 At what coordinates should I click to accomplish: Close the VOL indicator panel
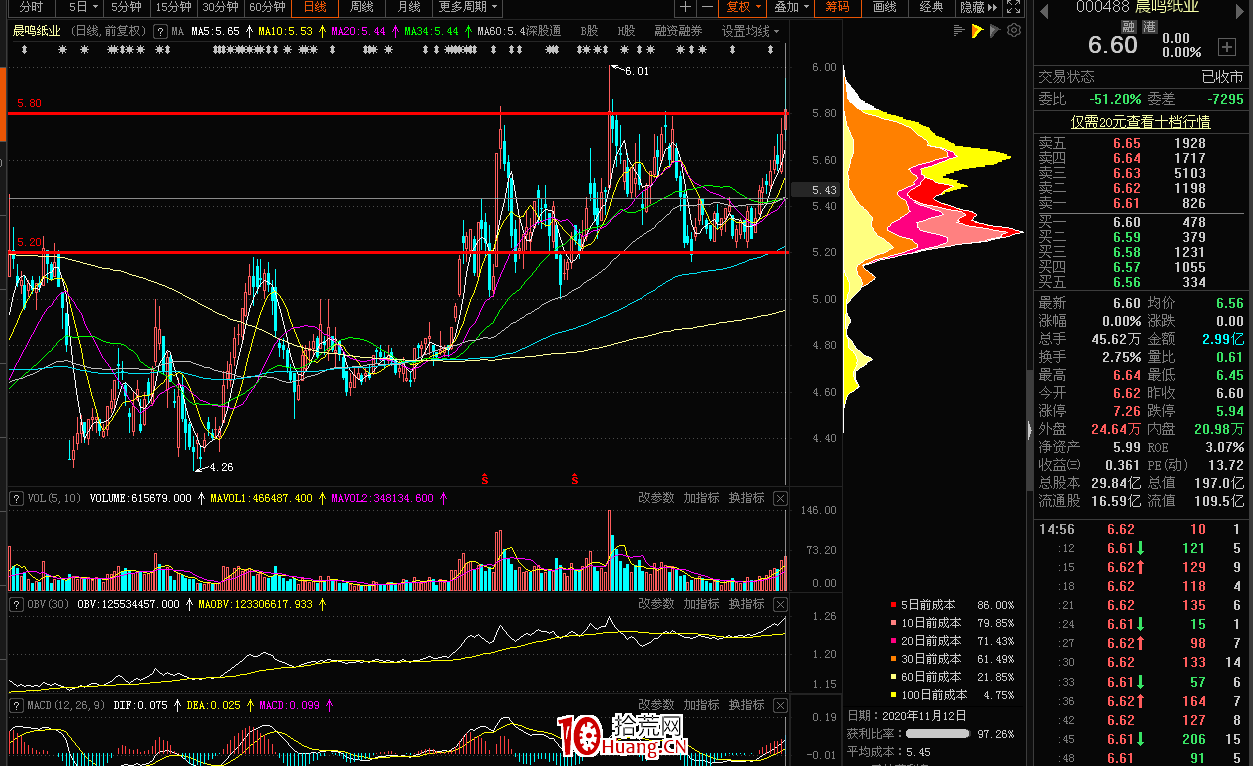point(780,498)
